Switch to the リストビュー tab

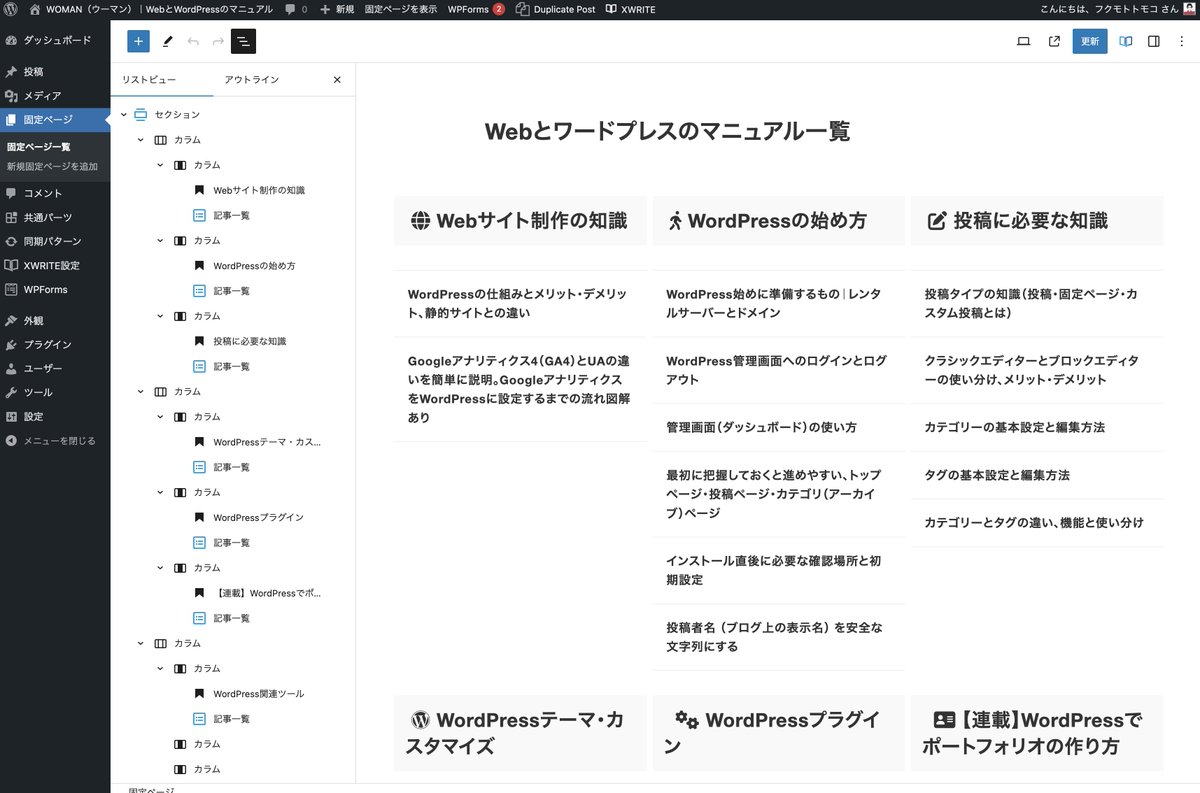click(x=149, y=80)
